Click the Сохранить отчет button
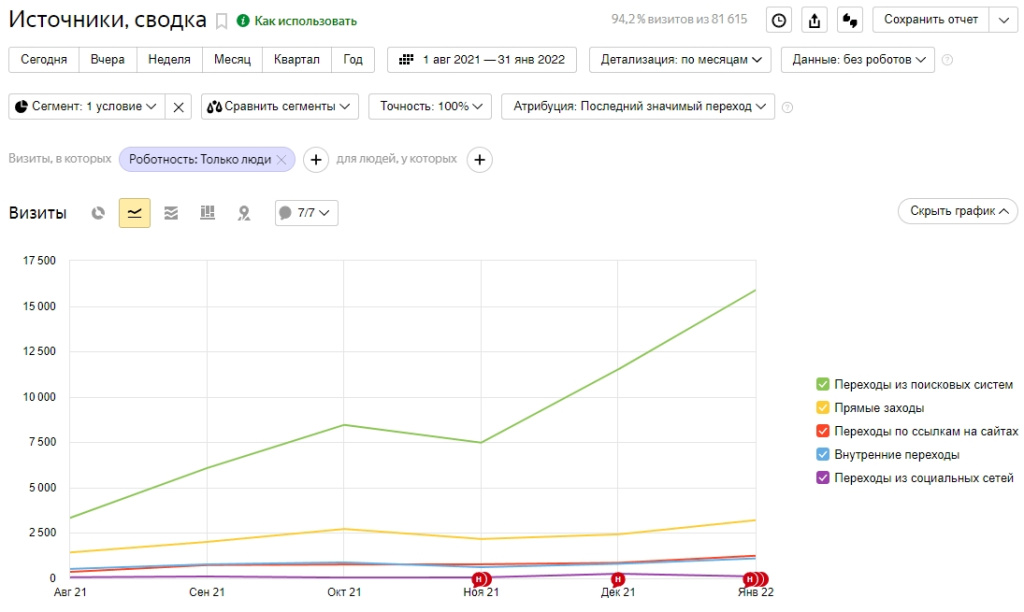 [930, 20]
